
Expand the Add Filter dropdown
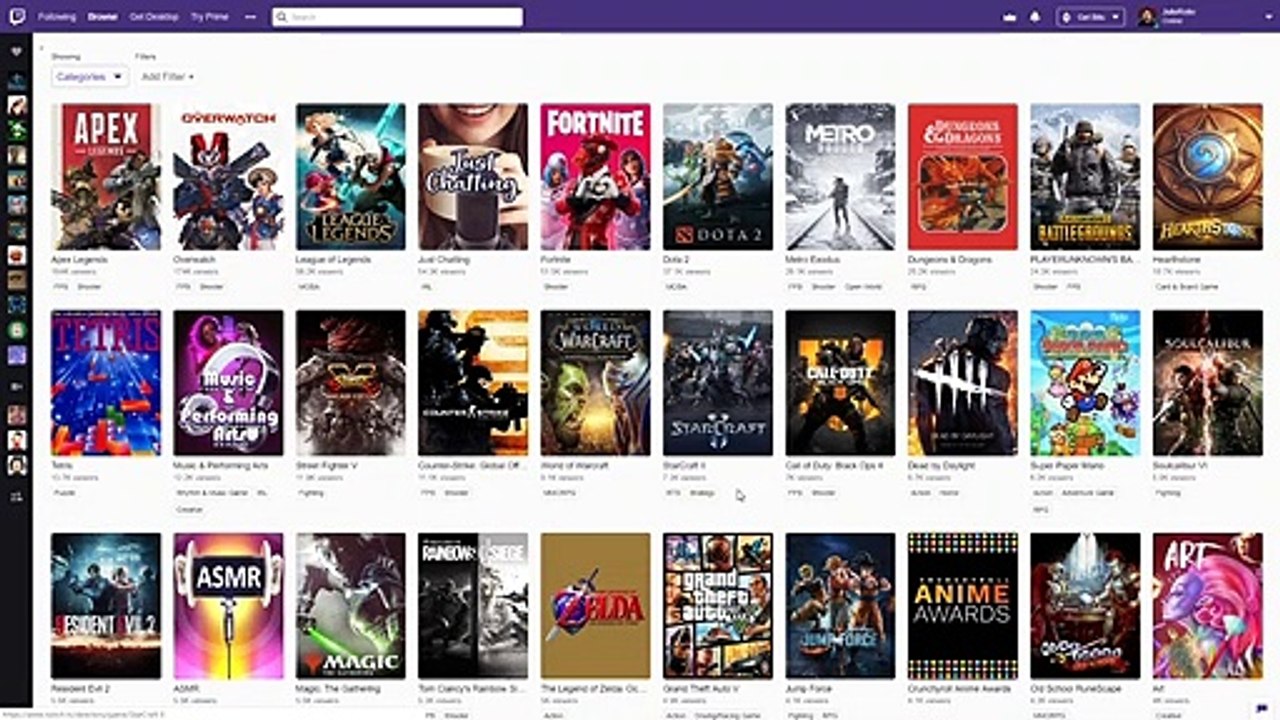click(167, 76)
